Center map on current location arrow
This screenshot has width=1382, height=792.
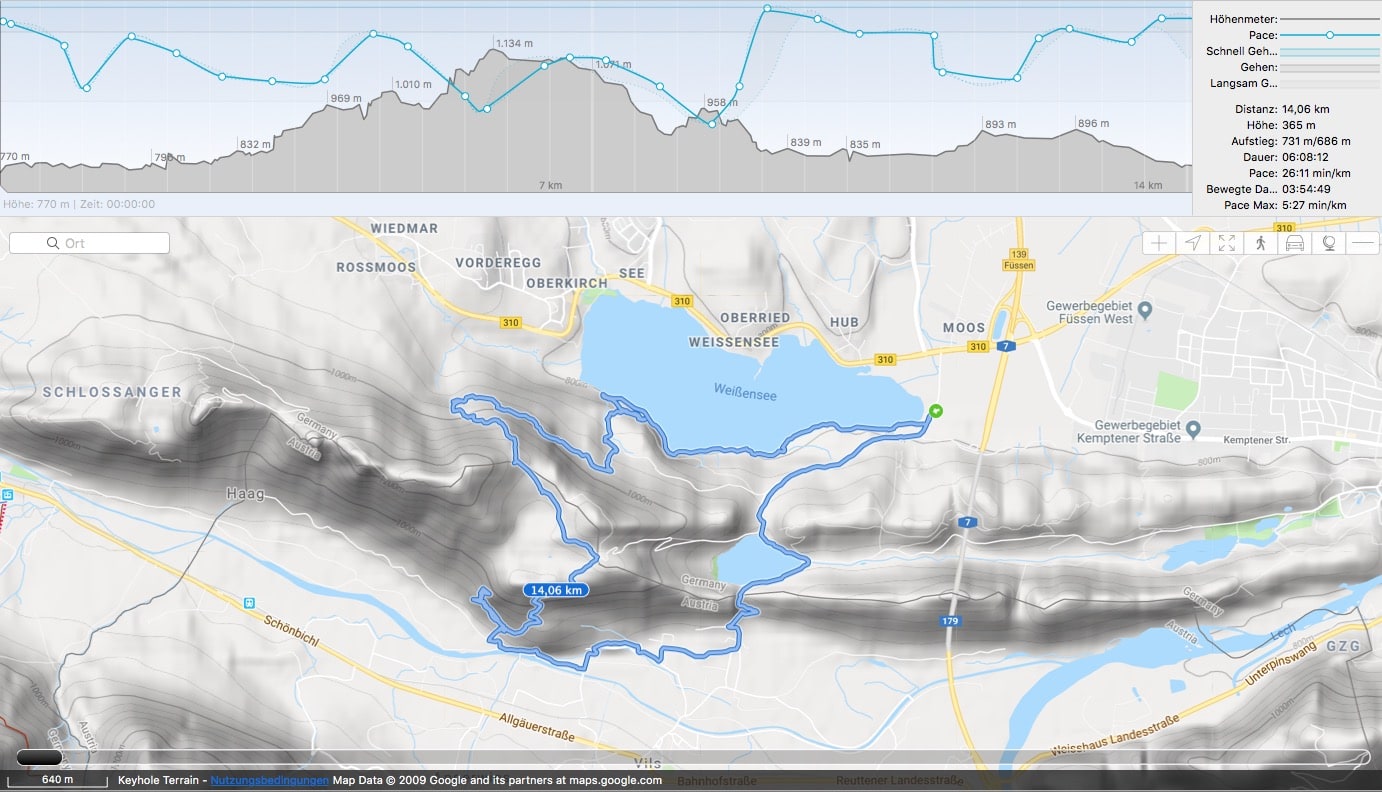[1193, 243]
